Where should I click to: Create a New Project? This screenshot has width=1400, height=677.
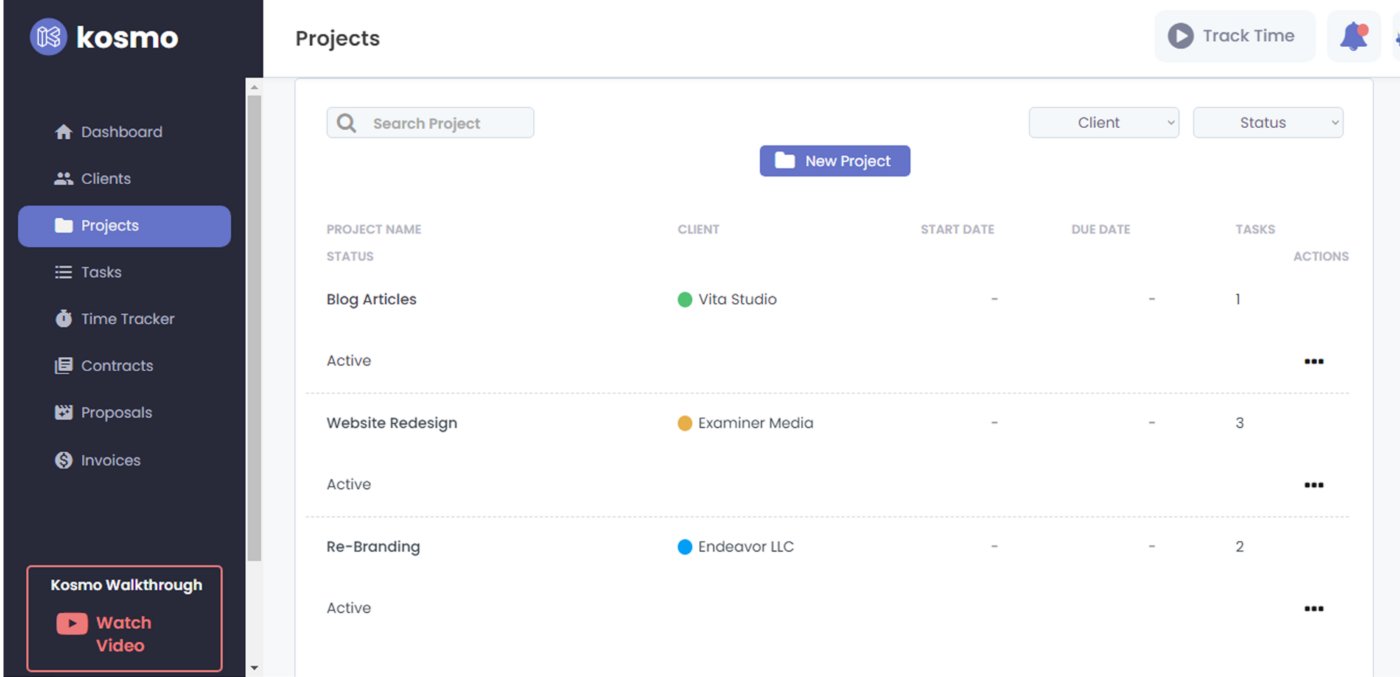834,161
